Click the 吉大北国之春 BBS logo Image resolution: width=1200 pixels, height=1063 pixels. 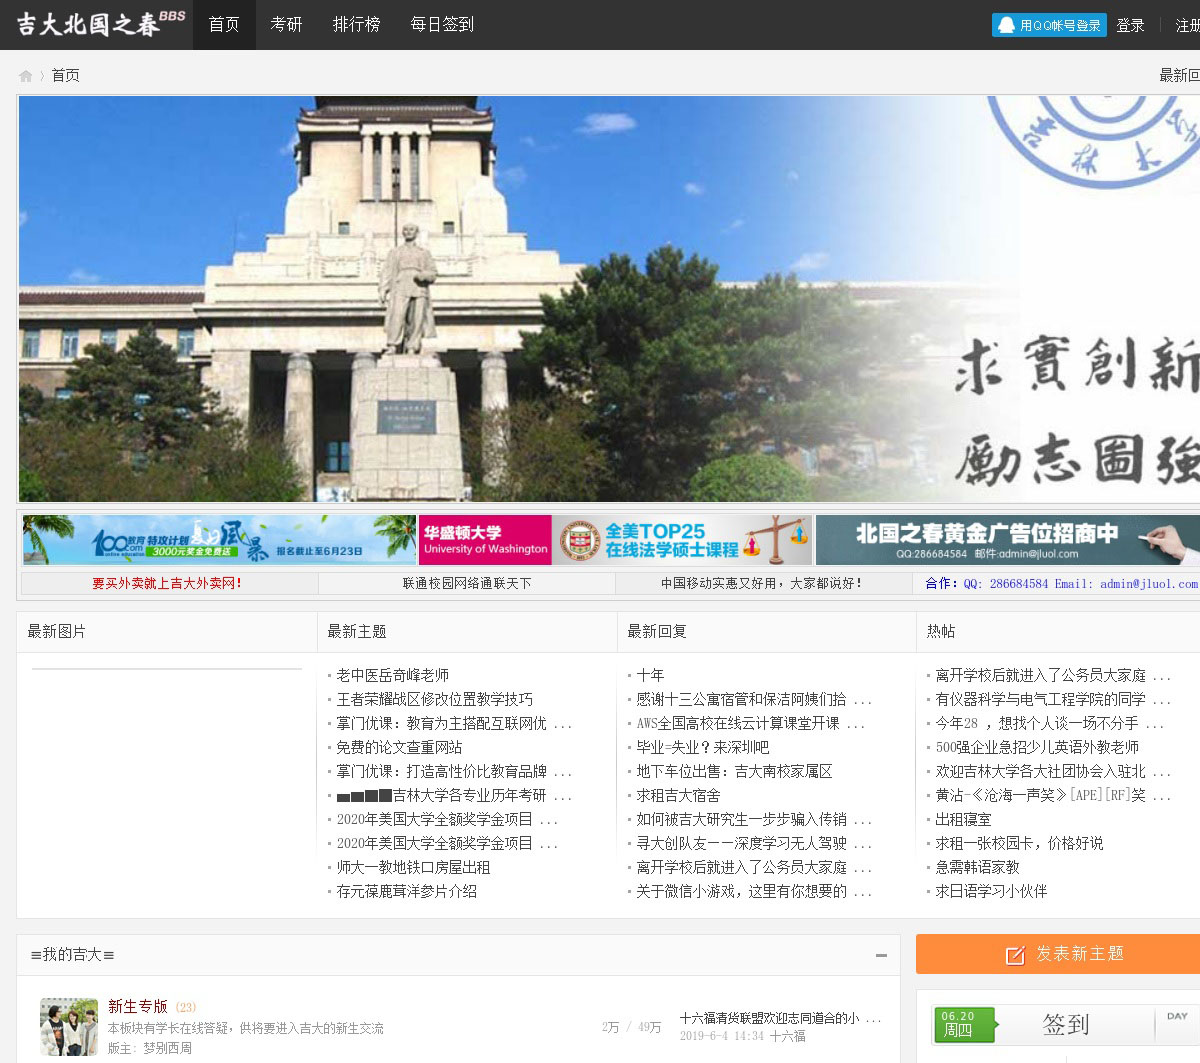pyautogui.click(x=100, y=24)
